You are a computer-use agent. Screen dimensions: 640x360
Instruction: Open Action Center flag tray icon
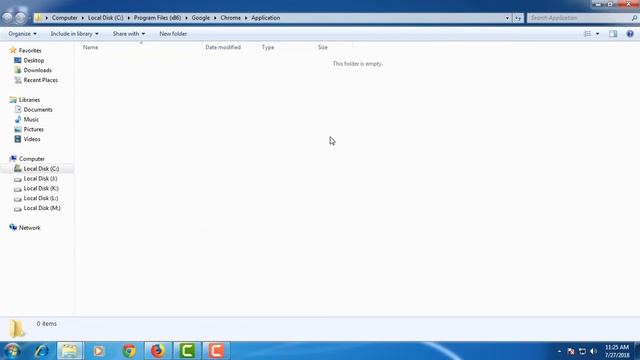[x=571, y=351]
